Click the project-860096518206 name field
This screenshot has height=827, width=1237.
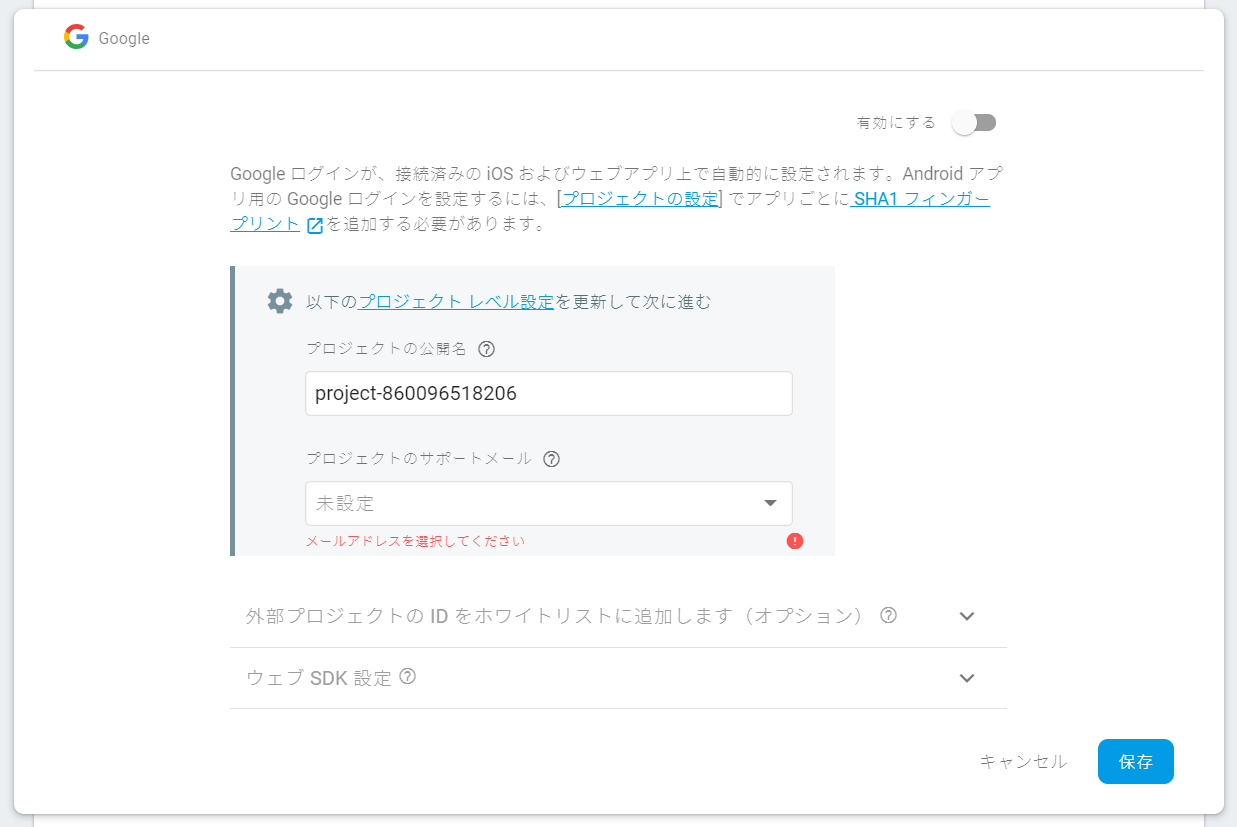tap(548, 393)
